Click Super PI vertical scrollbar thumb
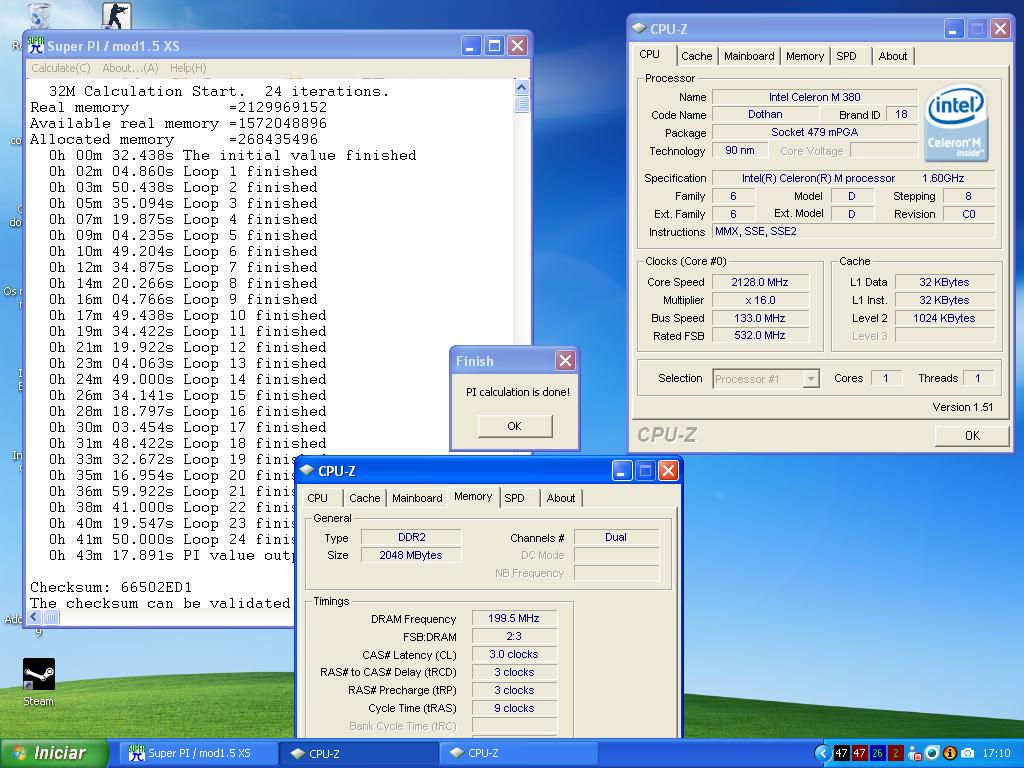Screen dimensions: 1024x768 pyautogui.click(x=521, y=104)
